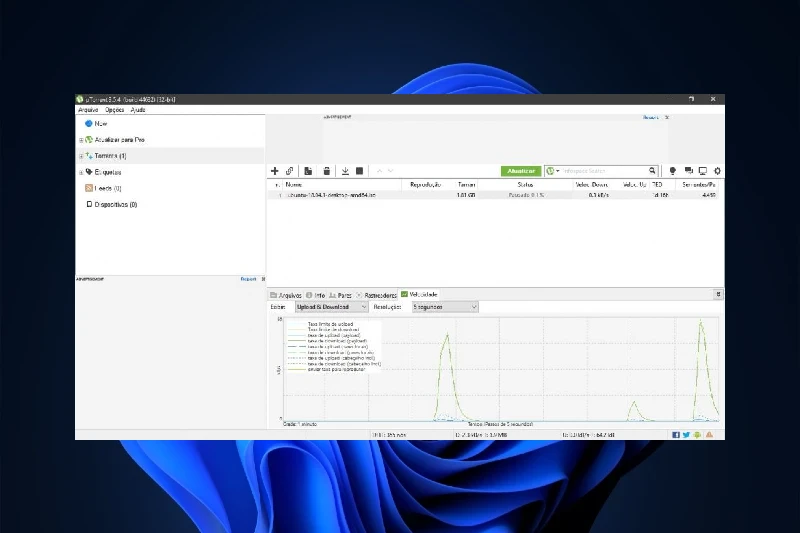The width and height of the screenshot is (800, 533).
Task: Click the Twitter icon in status bar
Action: 686,435
